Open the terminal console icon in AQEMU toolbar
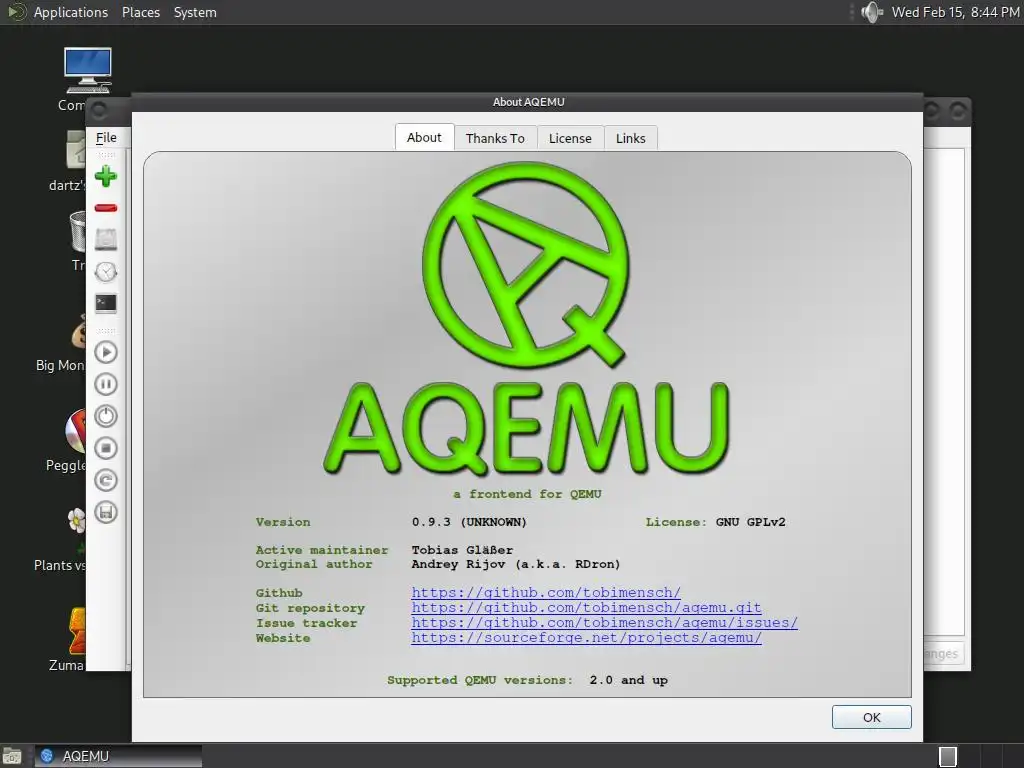This screenshot has width=1024, height=768. 106,304
